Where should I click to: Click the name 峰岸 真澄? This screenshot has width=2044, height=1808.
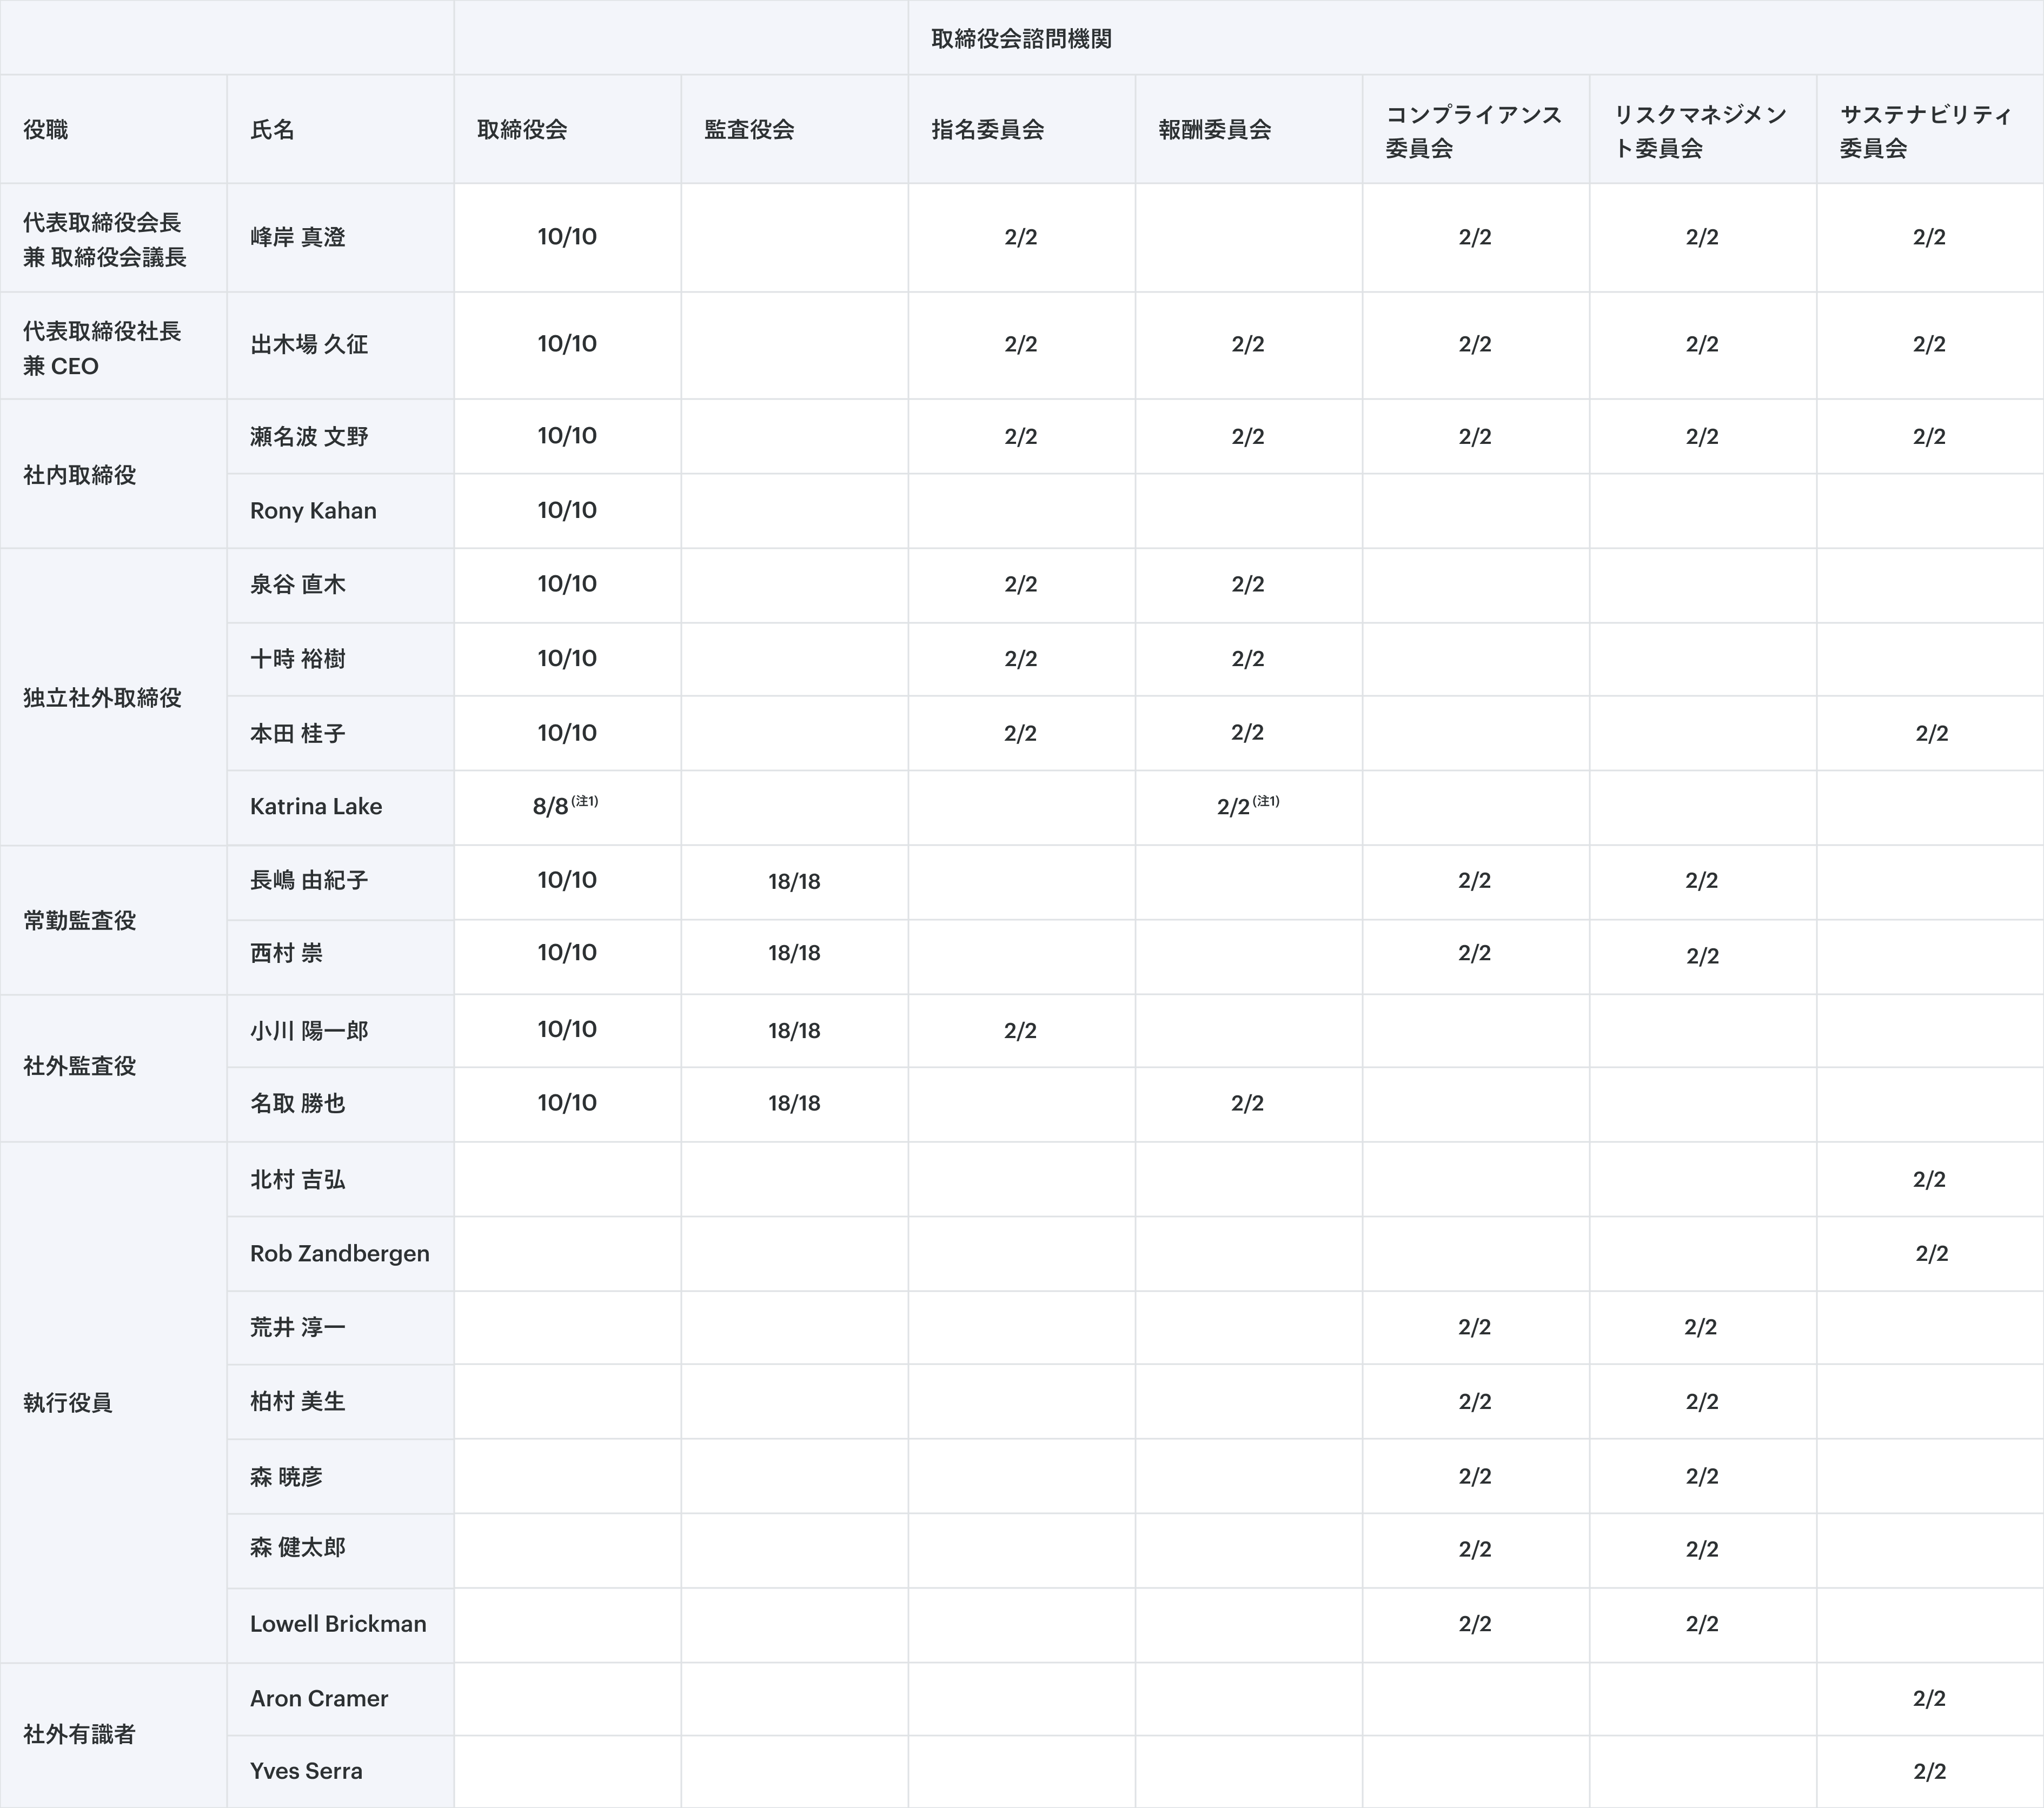point(297,238)
